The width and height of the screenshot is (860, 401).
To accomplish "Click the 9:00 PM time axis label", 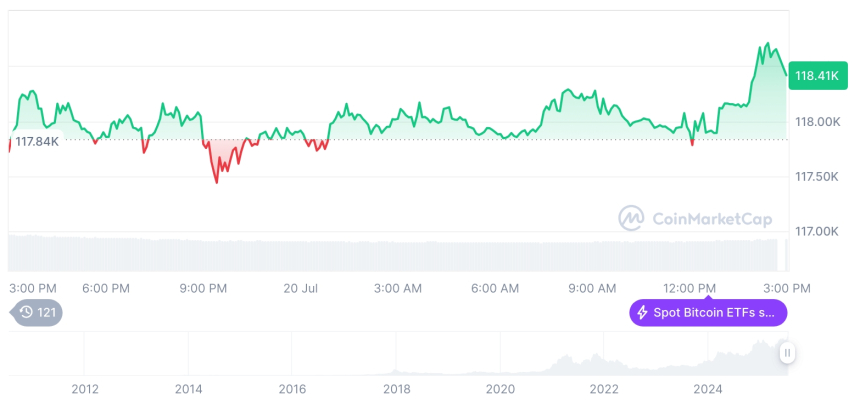I will click(203, 288).
